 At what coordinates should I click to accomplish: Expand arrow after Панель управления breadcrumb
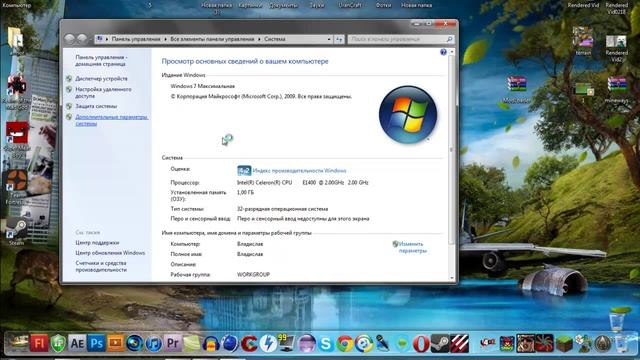[165, 39]
